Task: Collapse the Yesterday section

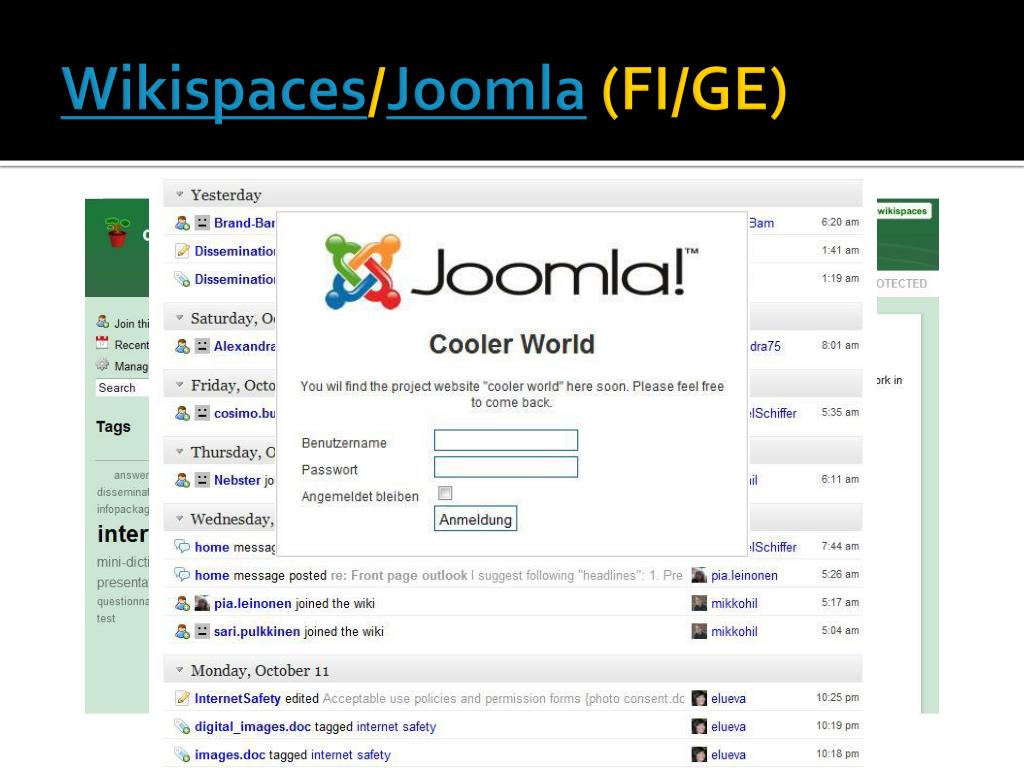Action: tap(180, 194)
